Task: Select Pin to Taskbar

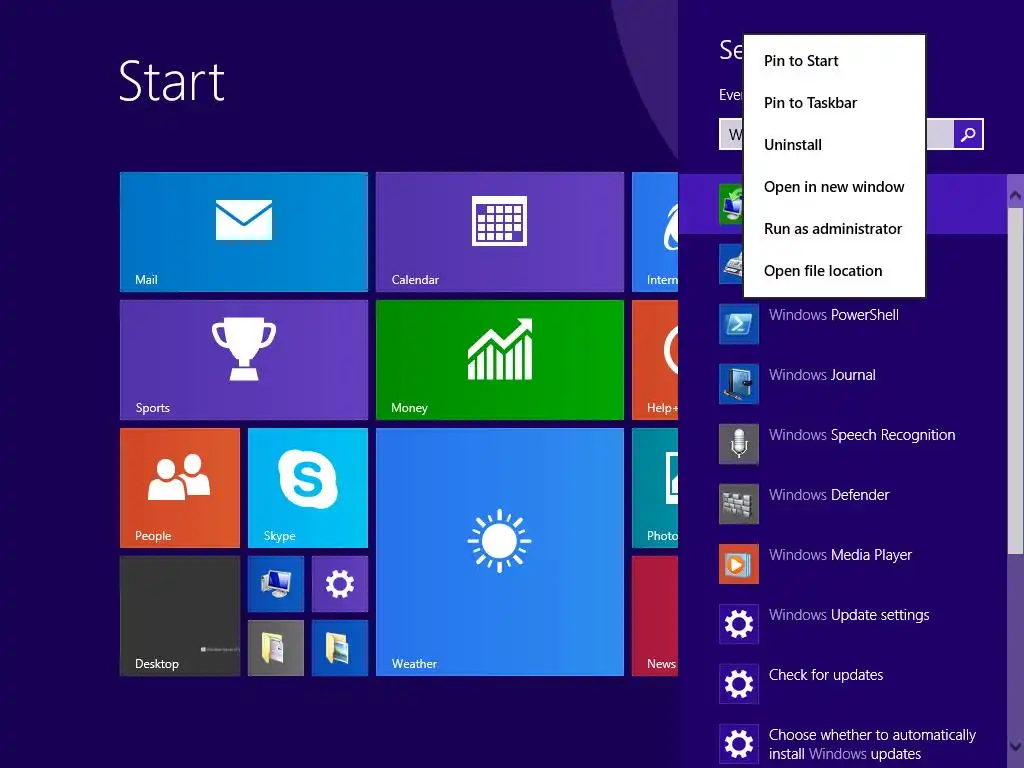Action: pos(835,103)
